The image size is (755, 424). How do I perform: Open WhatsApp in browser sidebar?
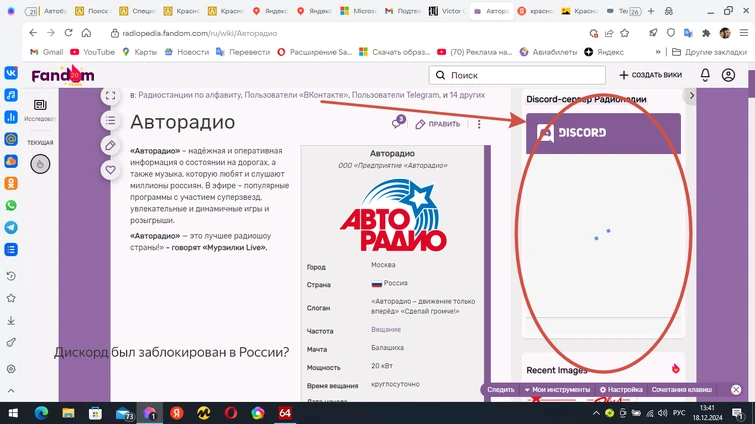pos(11,206)
